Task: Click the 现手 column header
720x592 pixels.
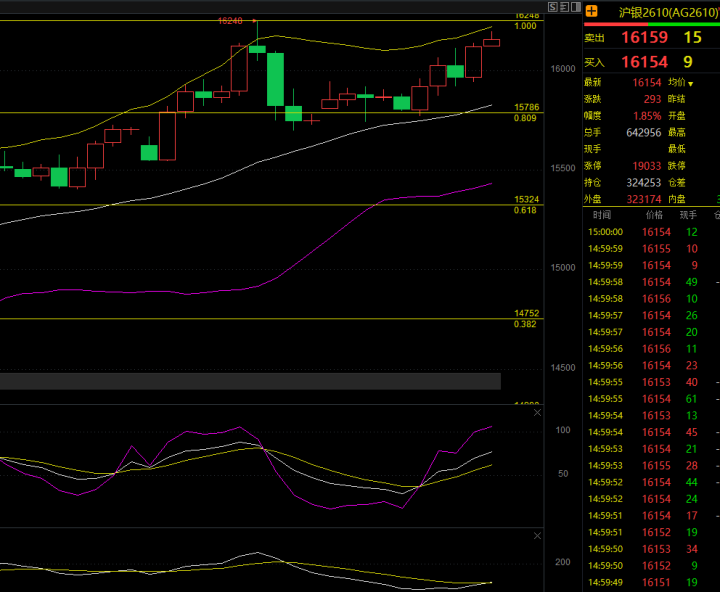Action: tap(688, 215)
